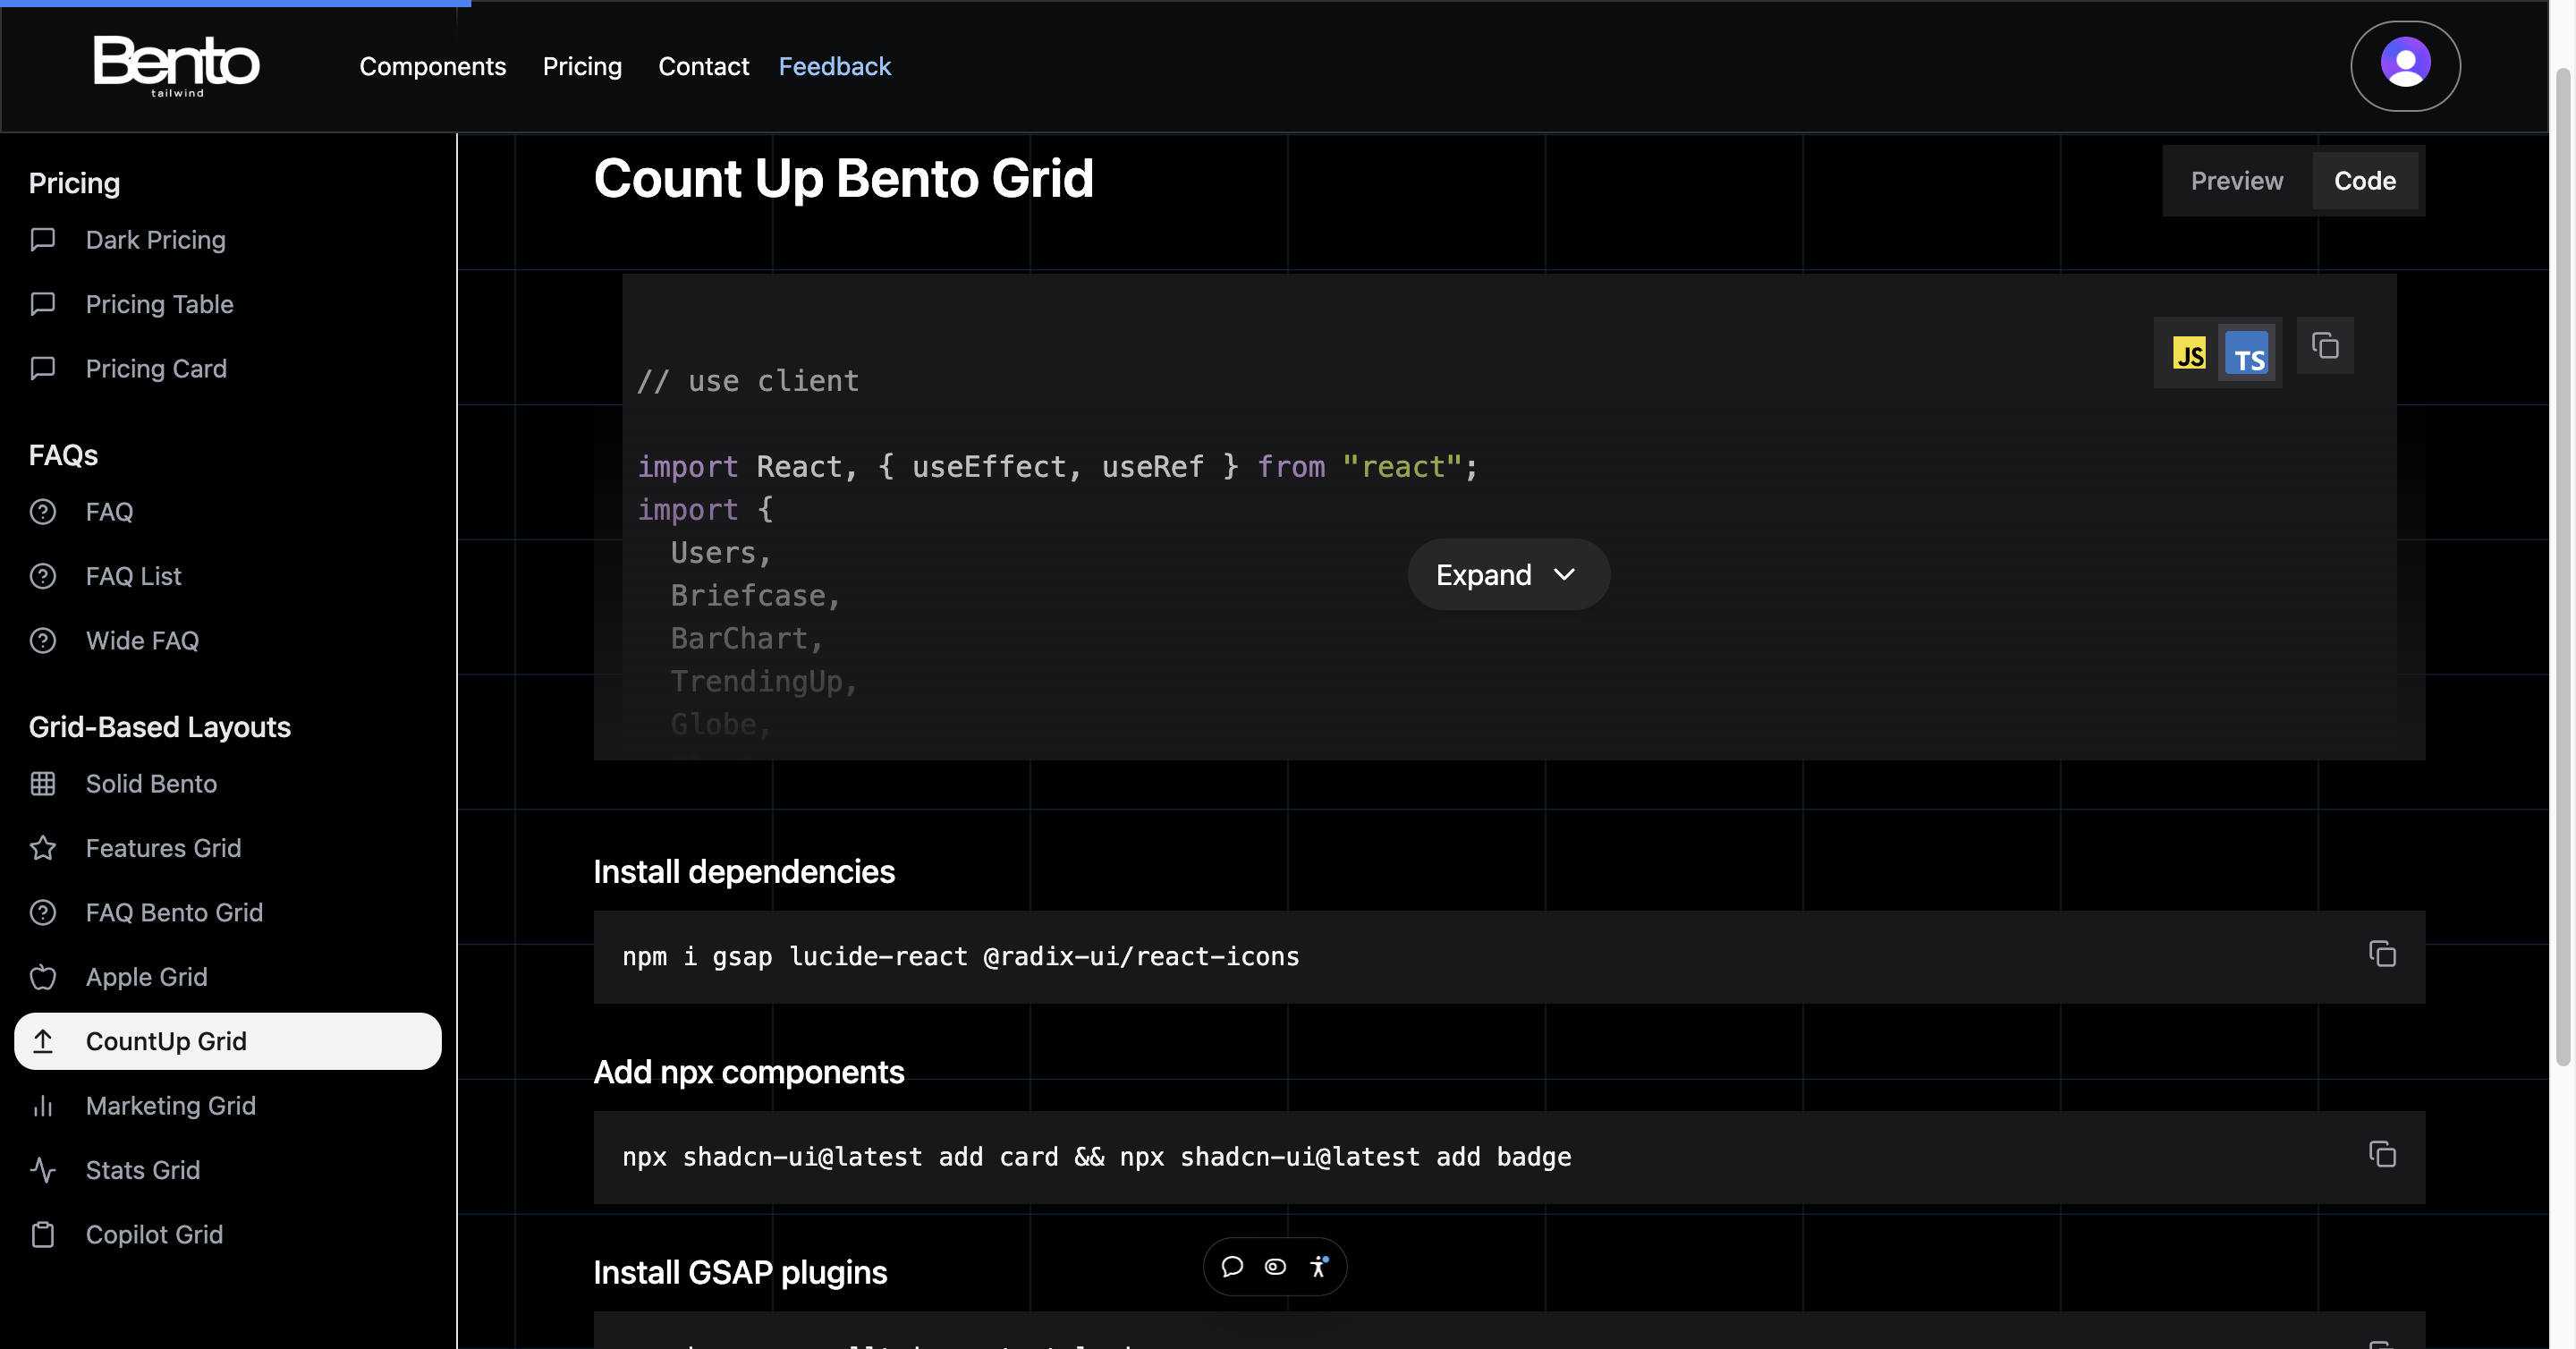Copy the component source code
The image size is (2576, 1349).
click(x=2325, y=346)
